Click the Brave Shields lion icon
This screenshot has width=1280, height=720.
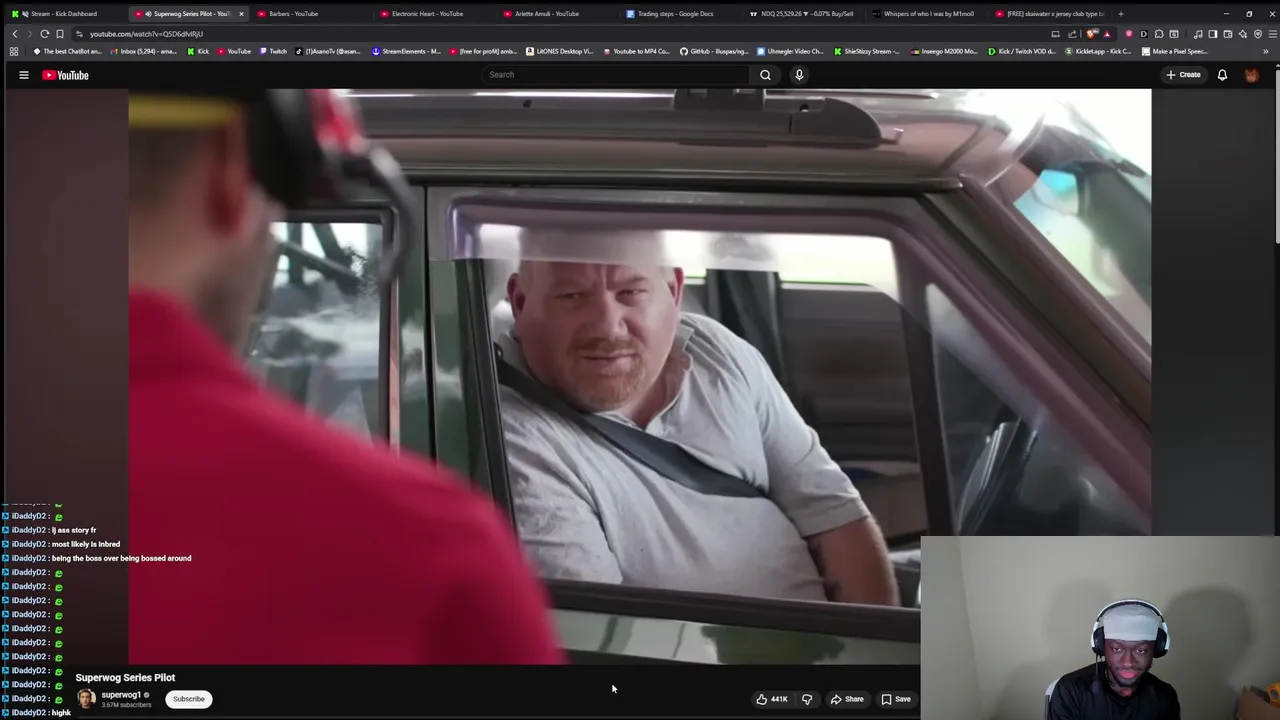pos(1090,34)
